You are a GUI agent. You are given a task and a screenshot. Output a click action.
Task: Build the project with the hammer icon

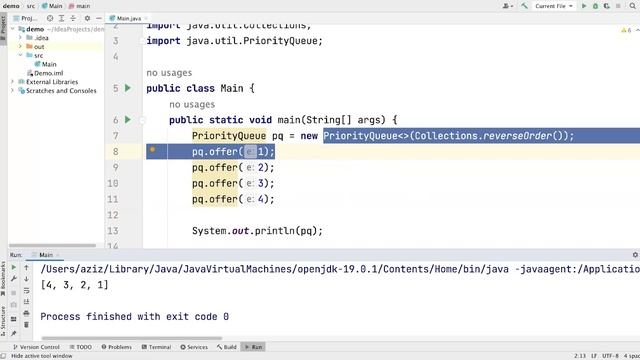[524, 6]
